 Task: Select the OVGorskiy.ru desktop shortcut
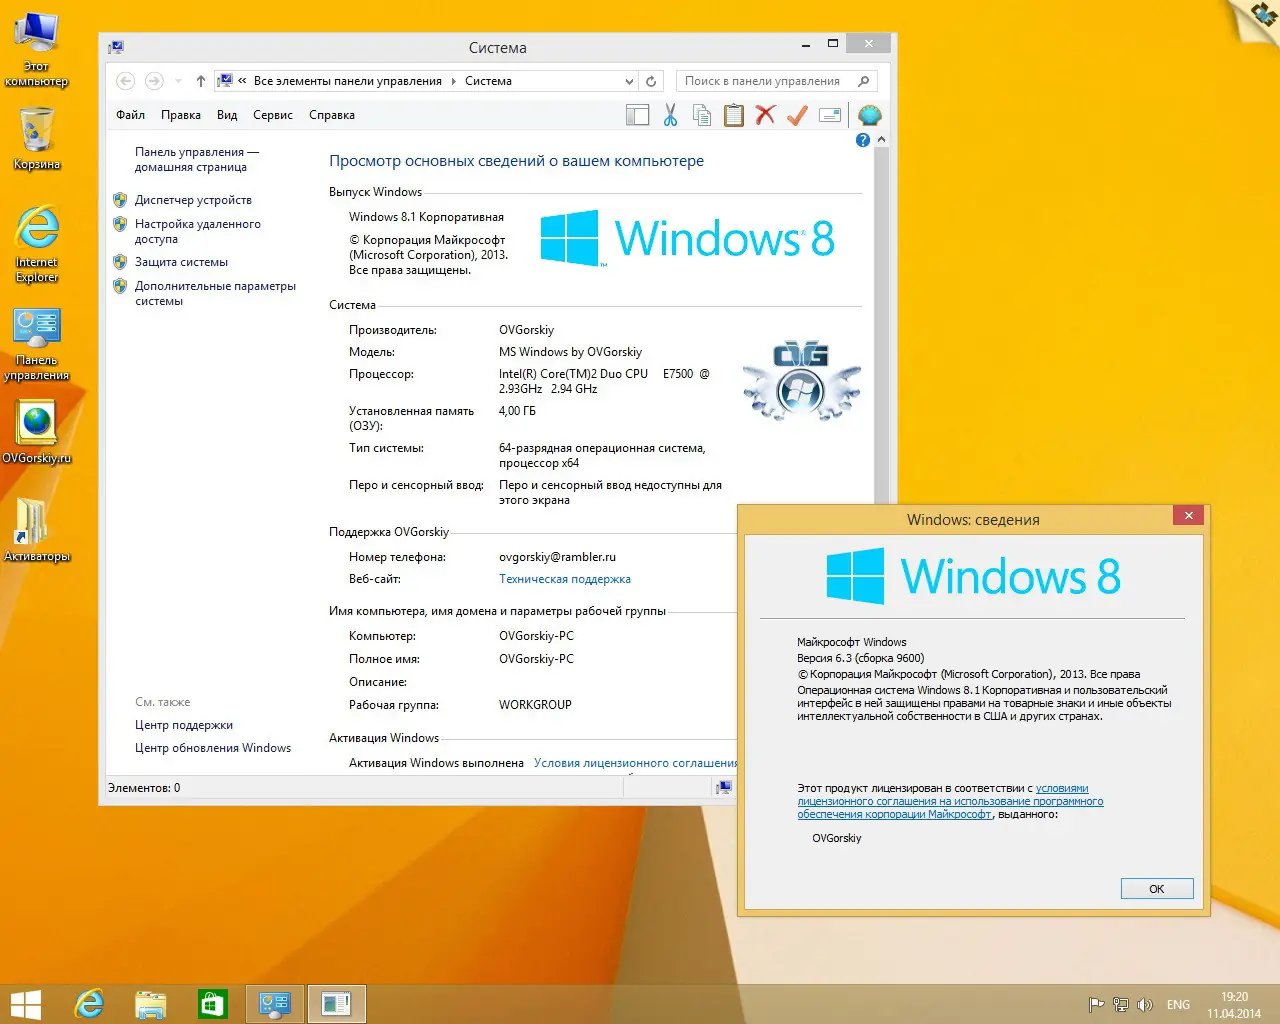click(37, 432)
